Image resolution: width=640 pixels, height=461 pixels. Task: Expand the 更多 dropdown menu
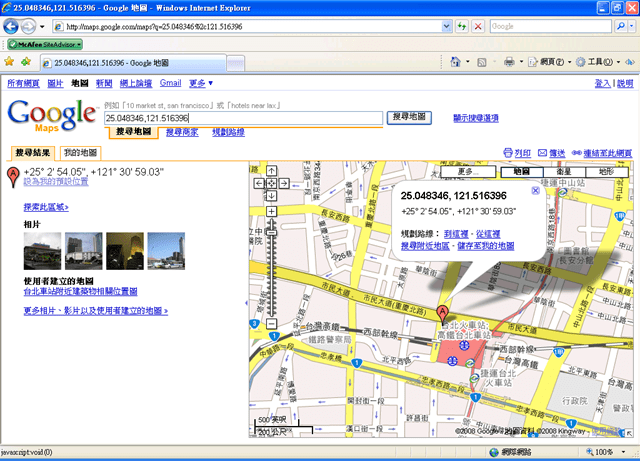coord(201,83)
